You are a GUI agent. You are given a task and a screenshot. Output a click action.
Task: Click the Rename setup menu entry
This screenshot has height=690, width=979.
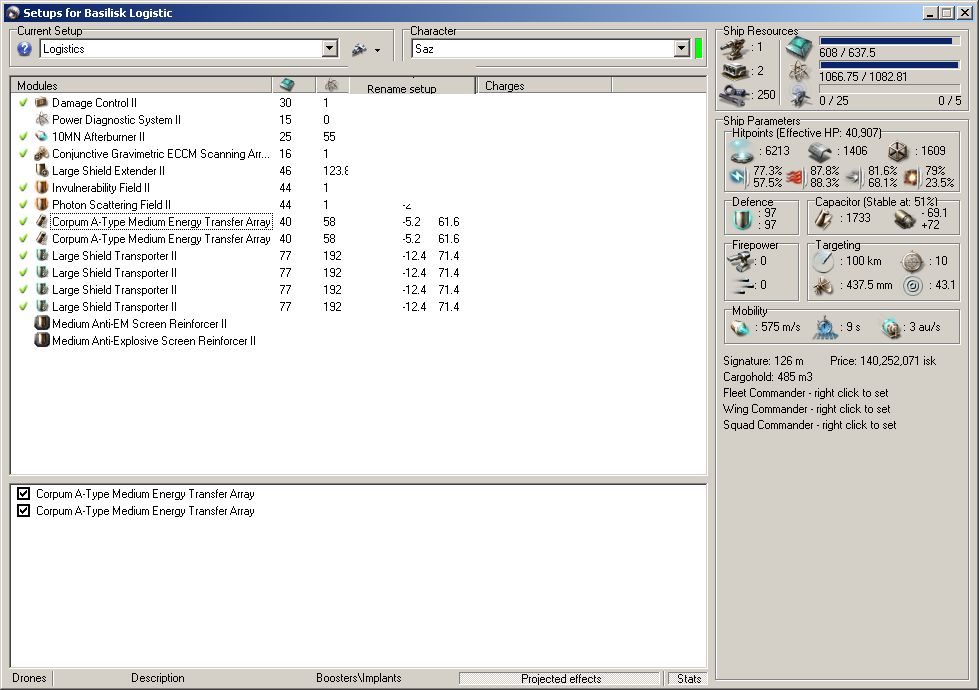pos(401,89)
